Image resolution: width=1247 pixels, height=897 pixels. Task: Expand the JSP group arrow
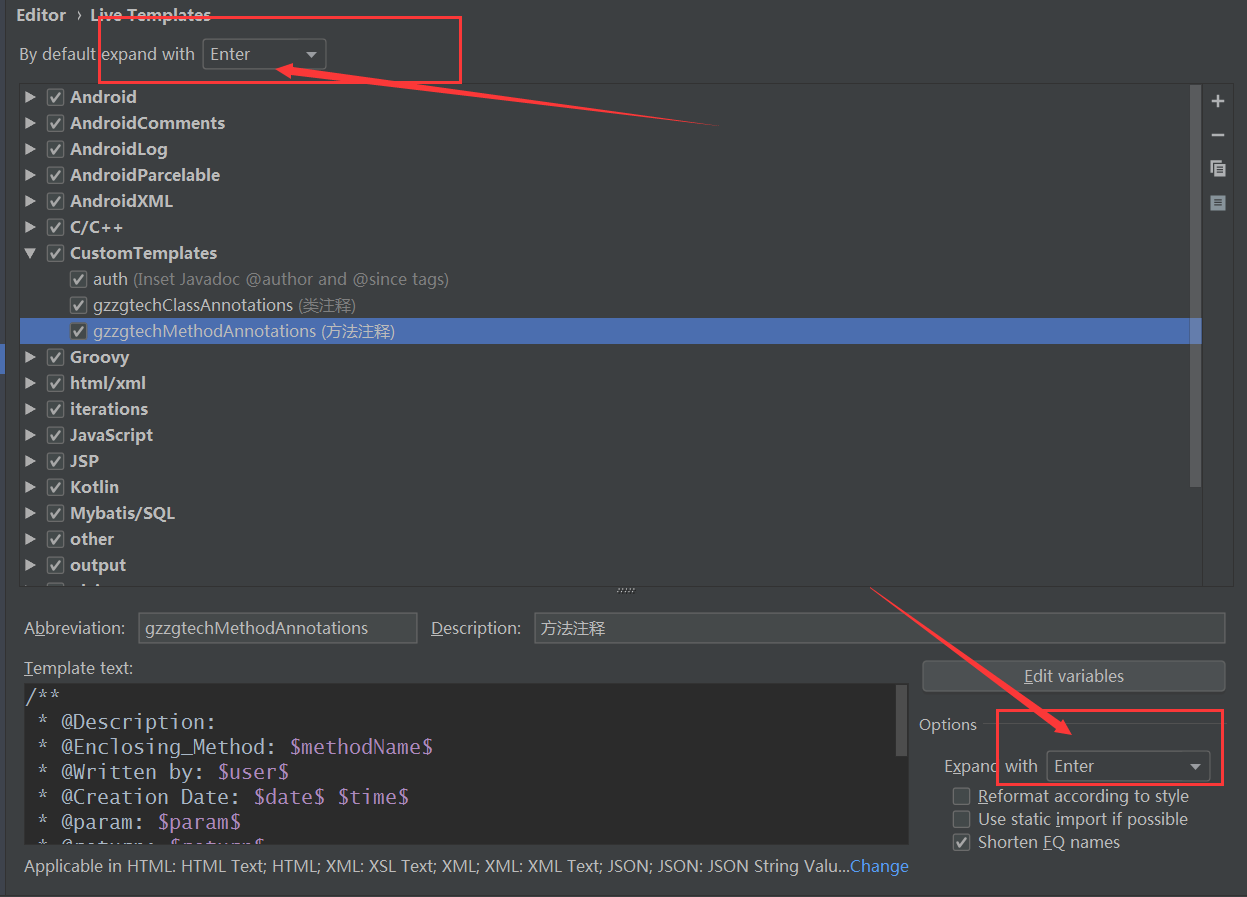[x=30, y=461]
